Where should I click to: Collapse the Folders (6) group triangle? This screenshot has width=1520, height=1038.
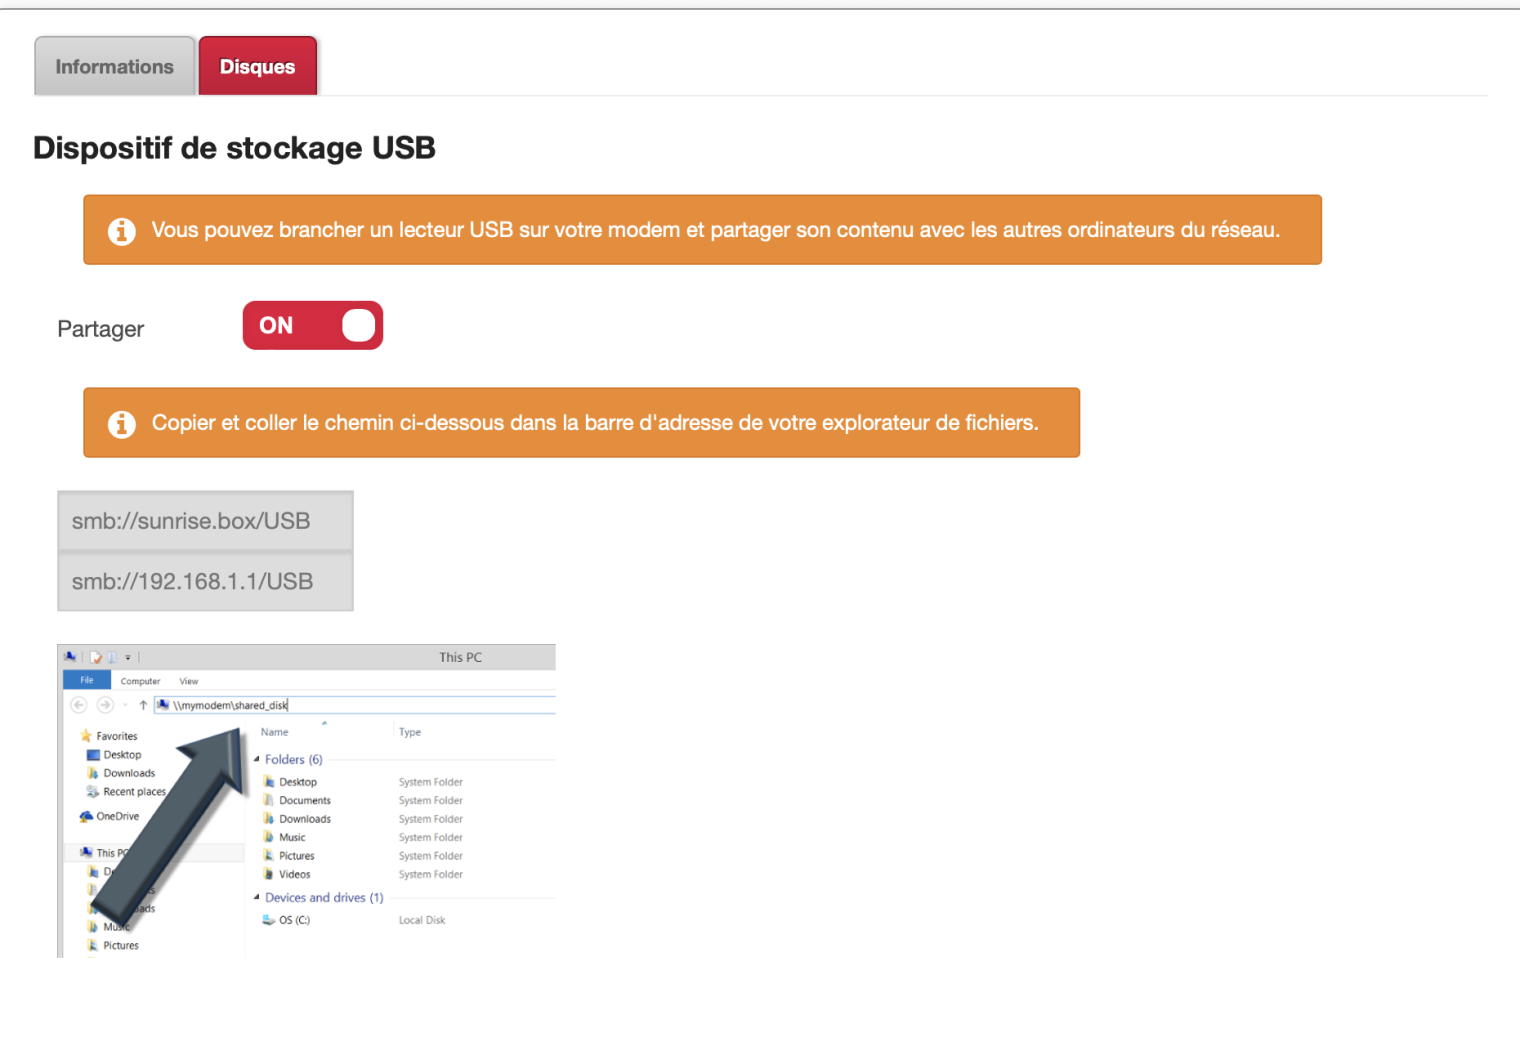tap(257, 759)
